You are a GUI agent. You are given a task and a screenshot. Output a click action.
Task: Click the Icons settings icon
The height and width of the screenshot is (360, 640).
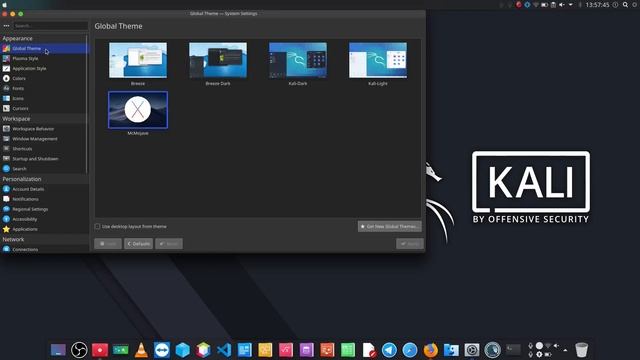[6, 98]
